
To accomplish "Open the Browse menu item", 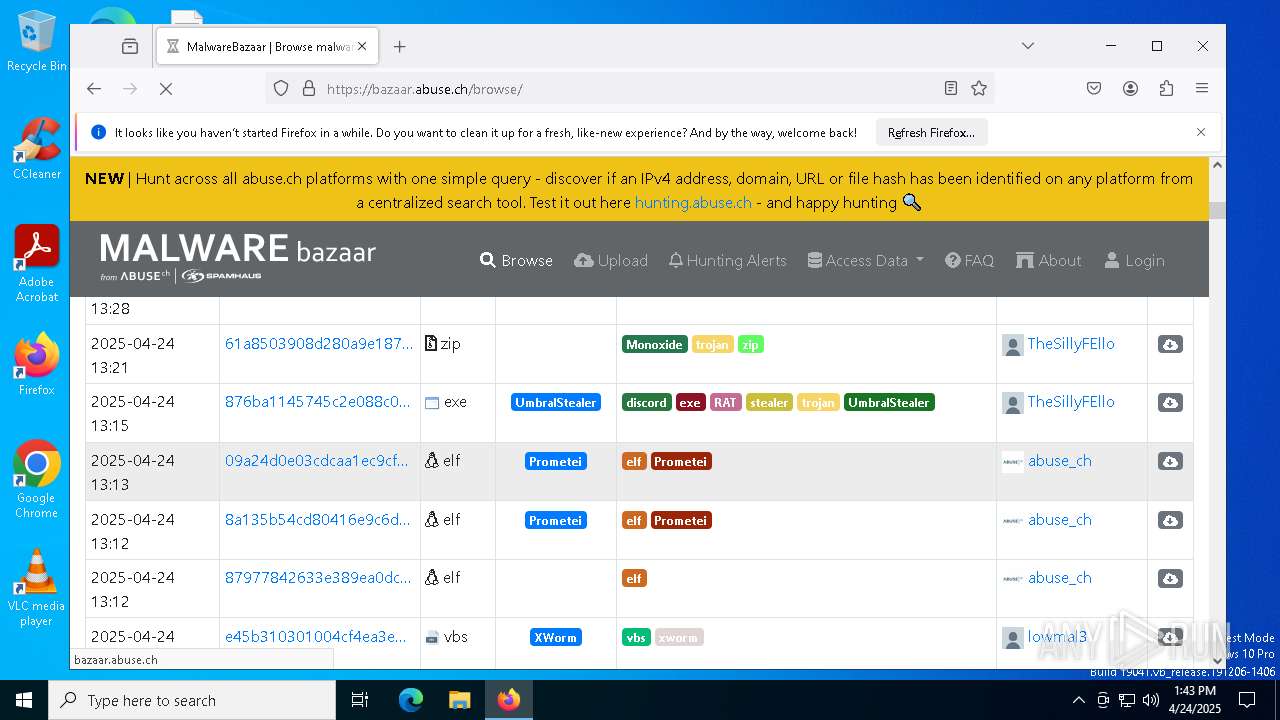I will pos(516,260).
